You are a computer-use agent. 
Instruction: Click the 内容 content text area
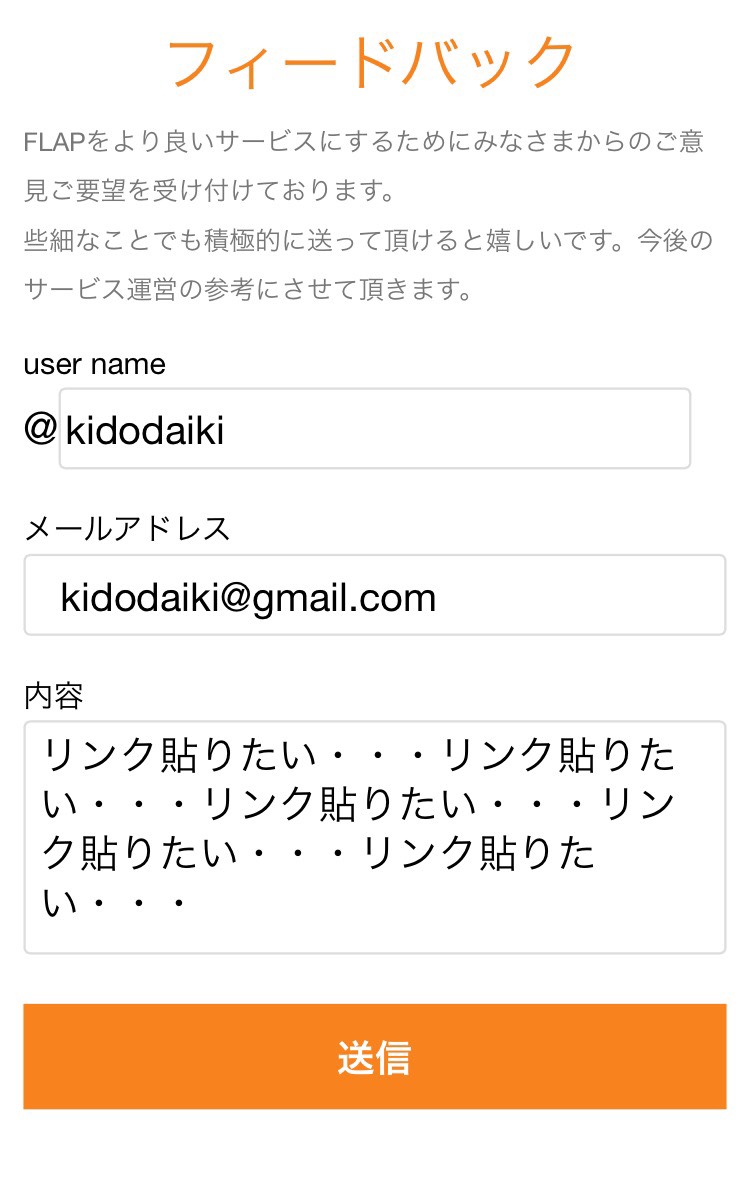(374, 837)
